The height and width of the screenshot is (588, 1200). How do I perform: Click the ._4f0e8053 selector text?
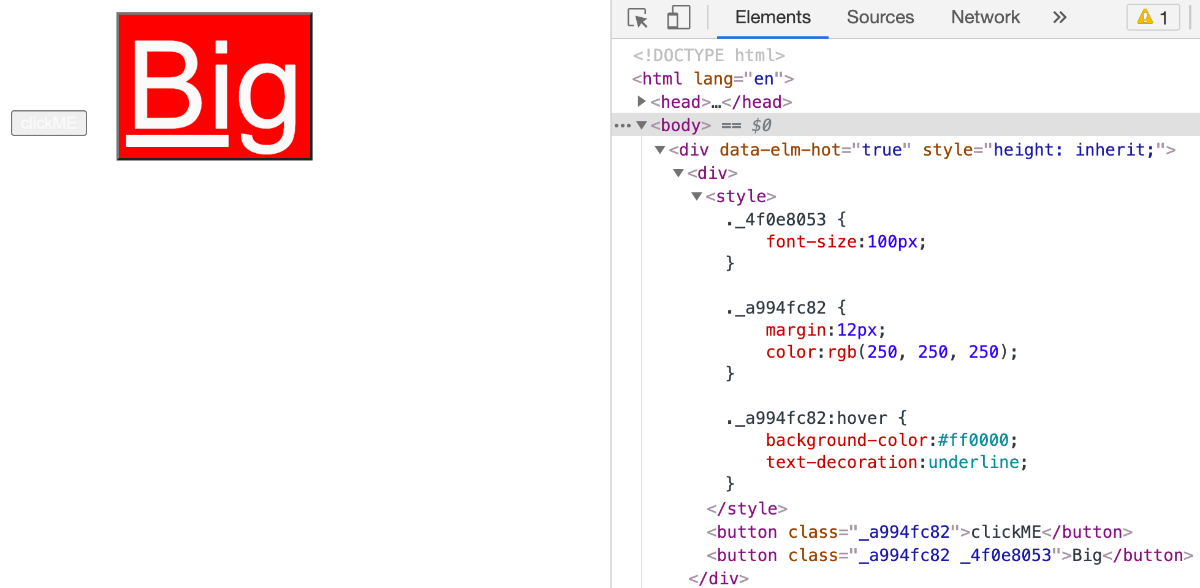[777, 219]
